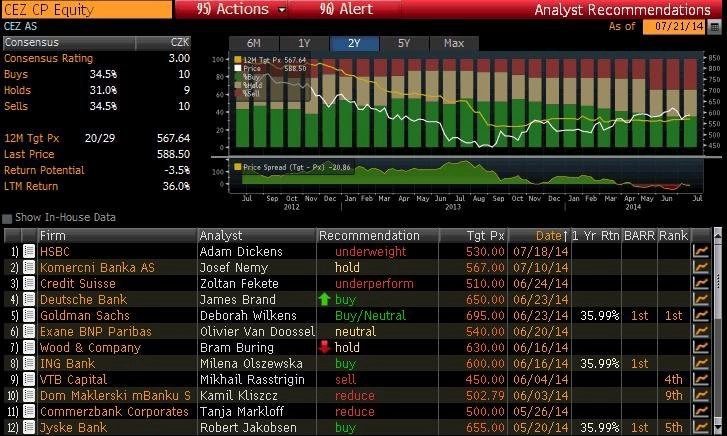The image size is (727, 436).
Task: Show chart for Komercni Banka row
Action: click(x=701, y=268)
